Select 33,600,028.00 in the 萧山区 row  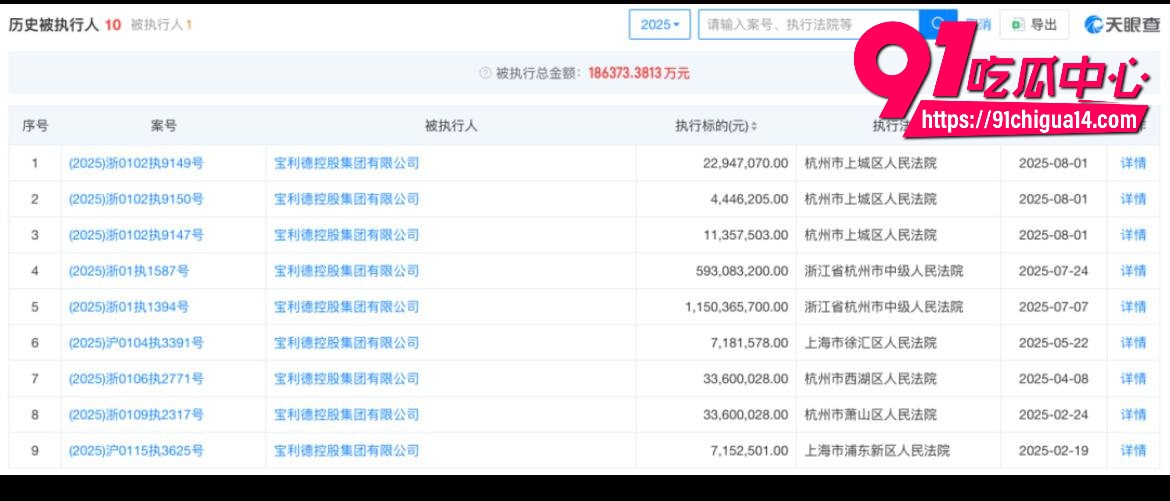pyautogui.click(x=745, y=414)
